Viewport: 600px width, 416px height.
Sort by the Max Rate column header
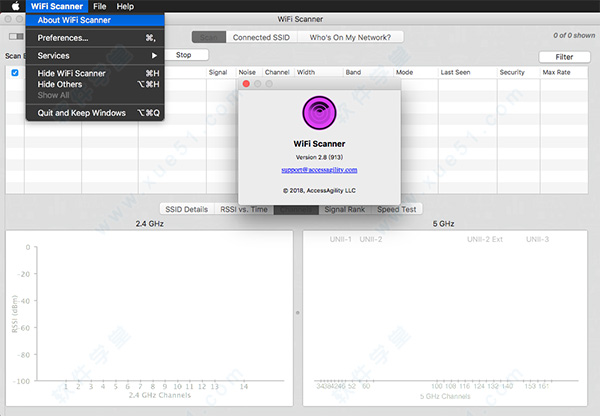pos(556,72)
